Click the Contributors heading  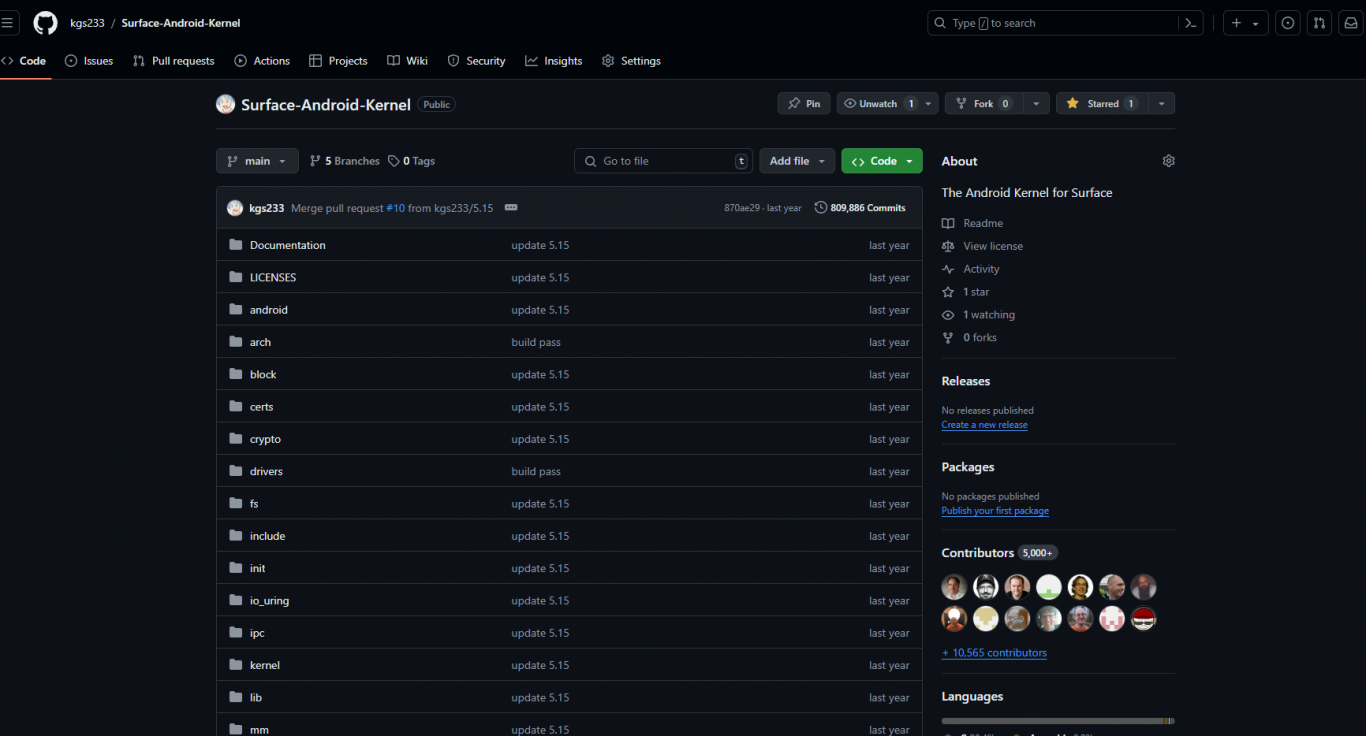(x=978, y=553)
